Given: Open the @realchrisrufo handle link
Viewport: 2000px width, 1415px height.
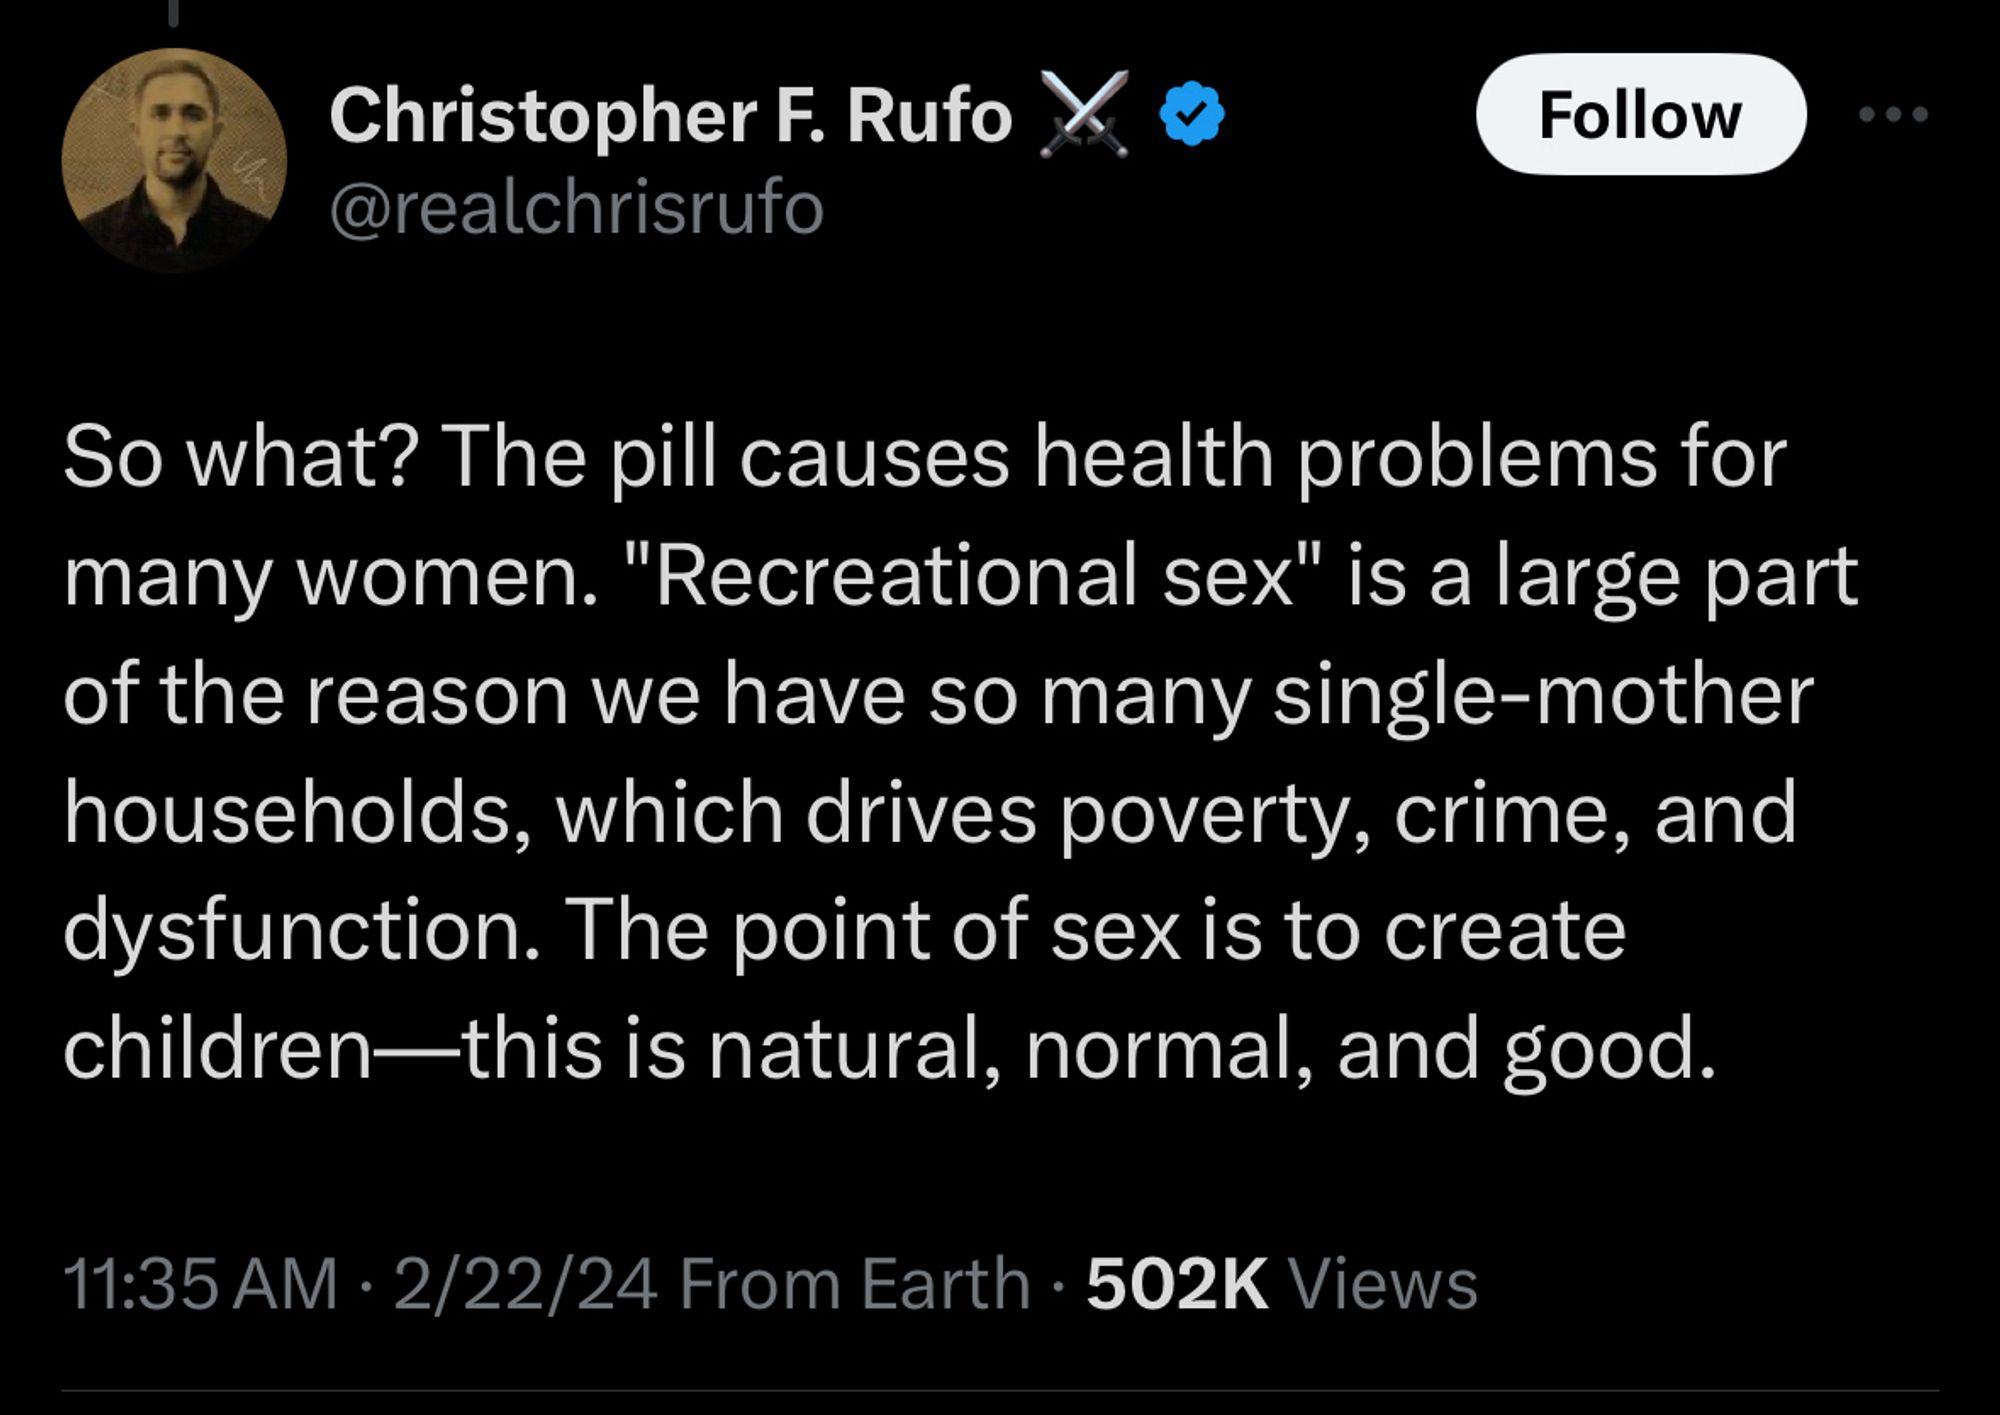Looking at the screenshot, I should click(x=576, y=209).
